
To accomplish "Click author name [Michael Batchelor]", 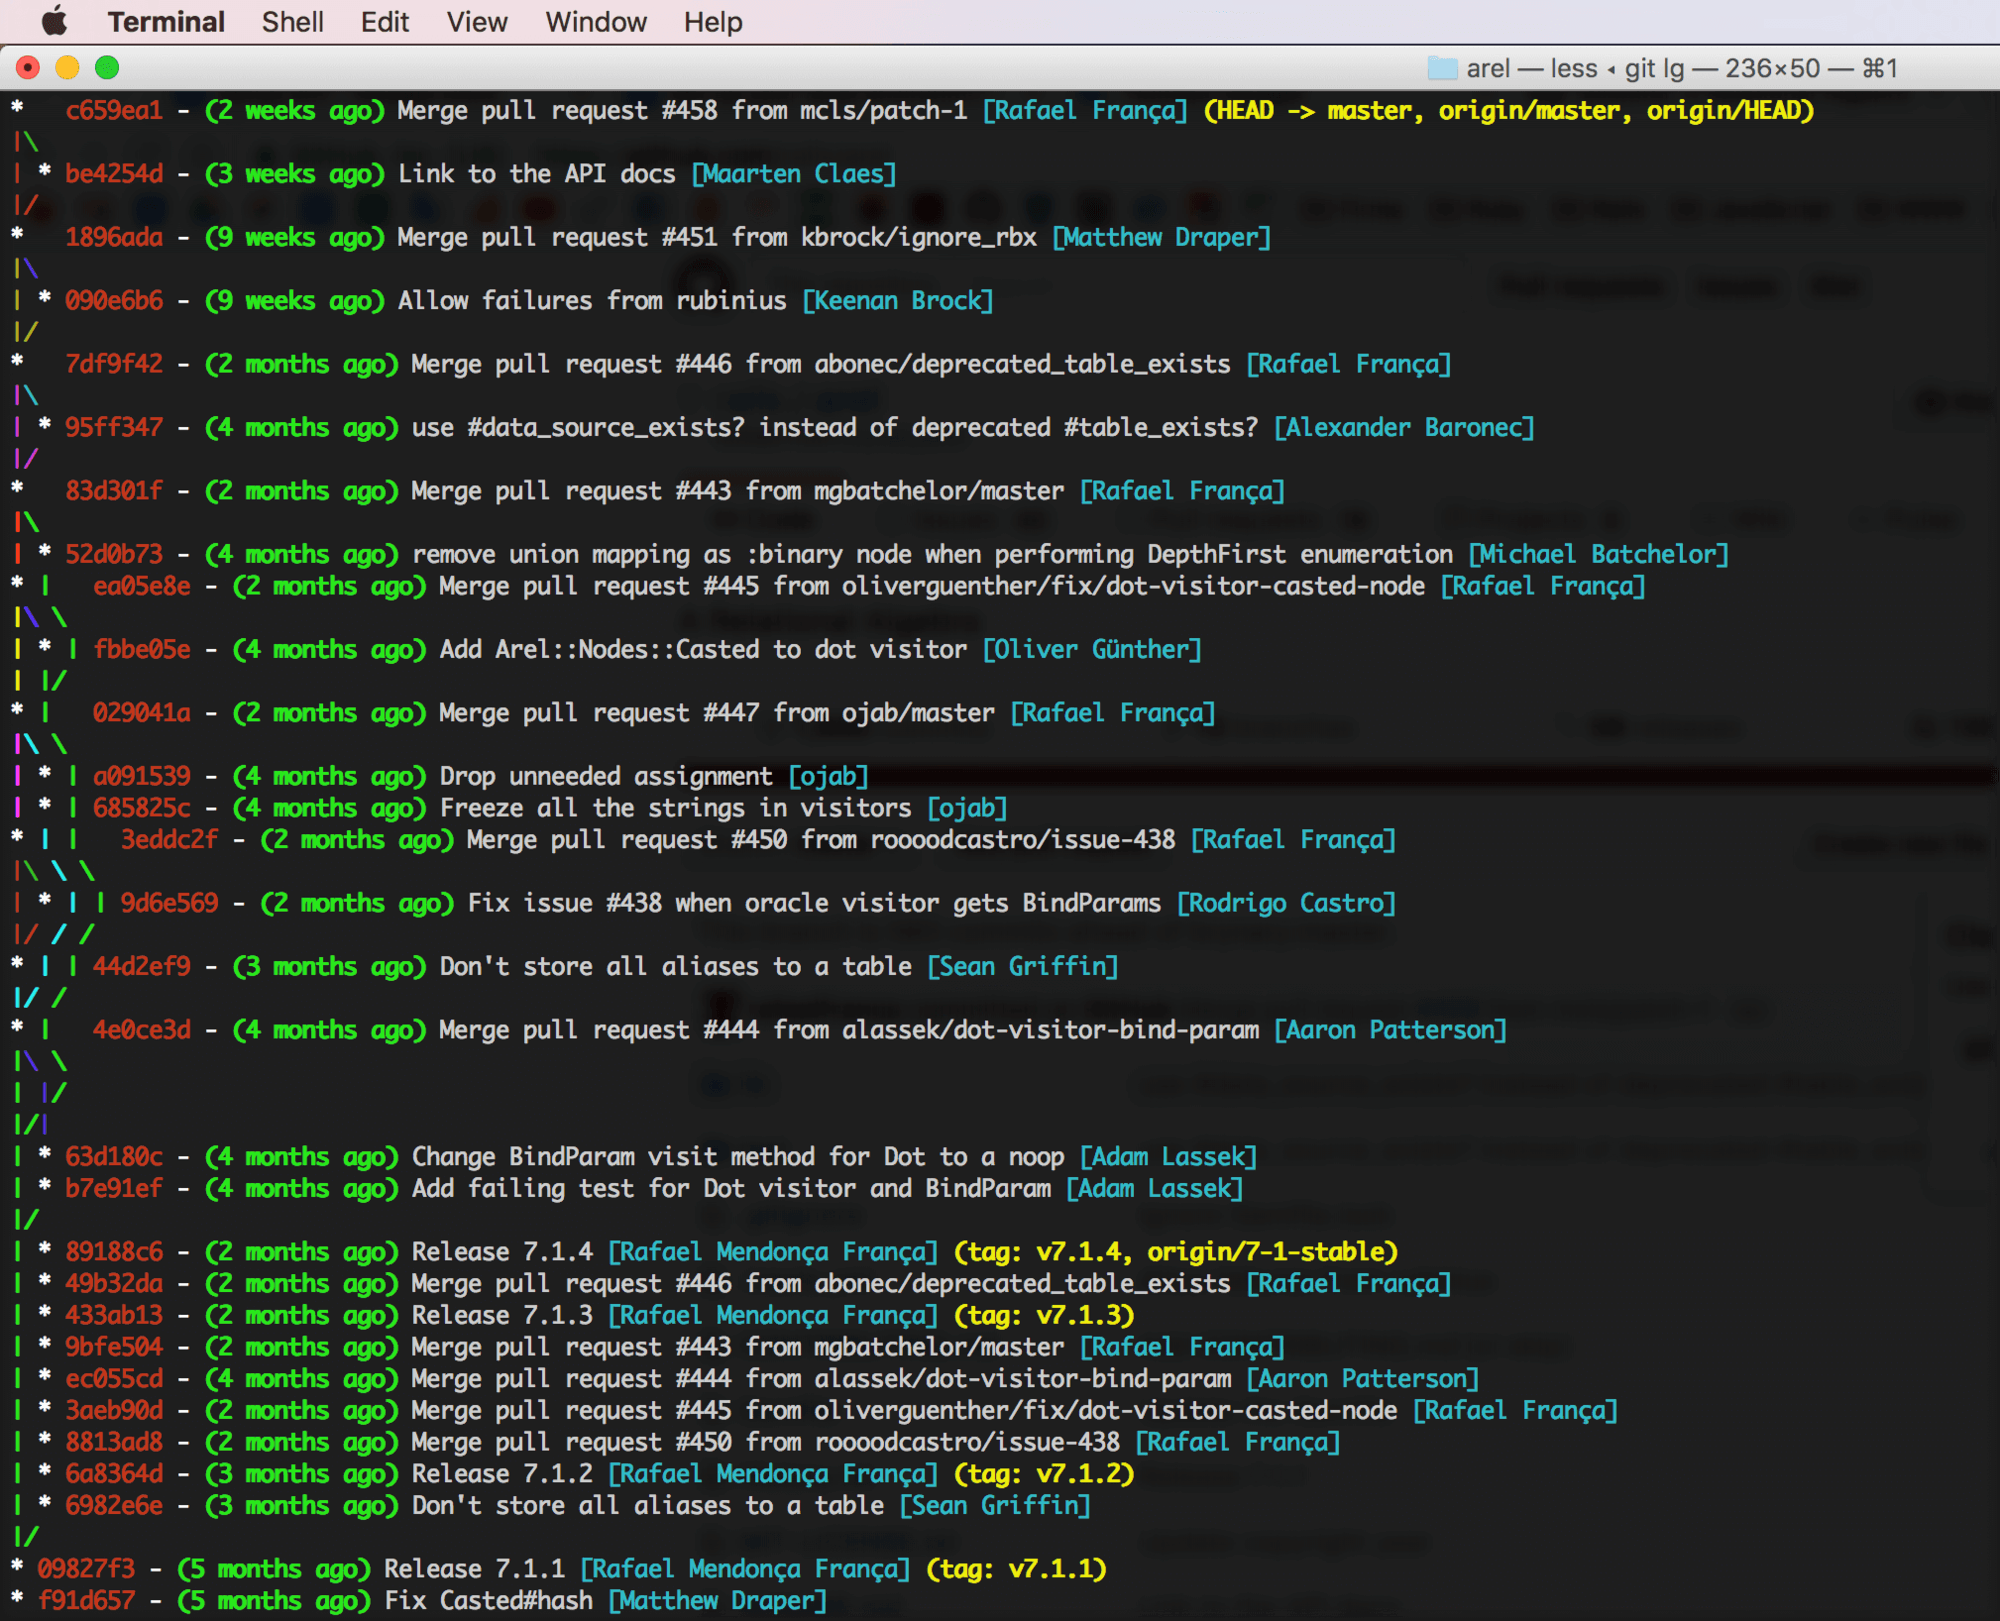I will (1598, 554).
